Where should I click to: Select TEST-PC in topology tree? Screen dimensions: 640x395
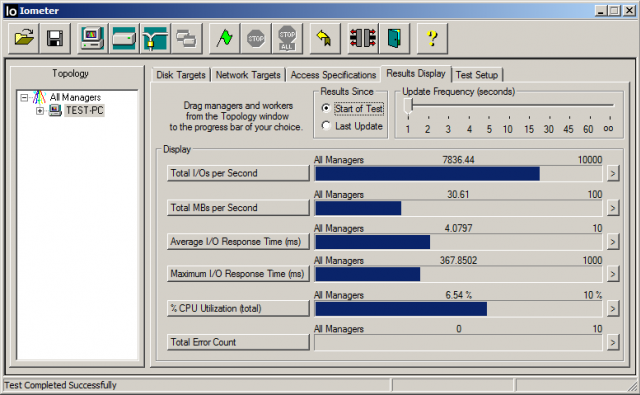[84, 111]
